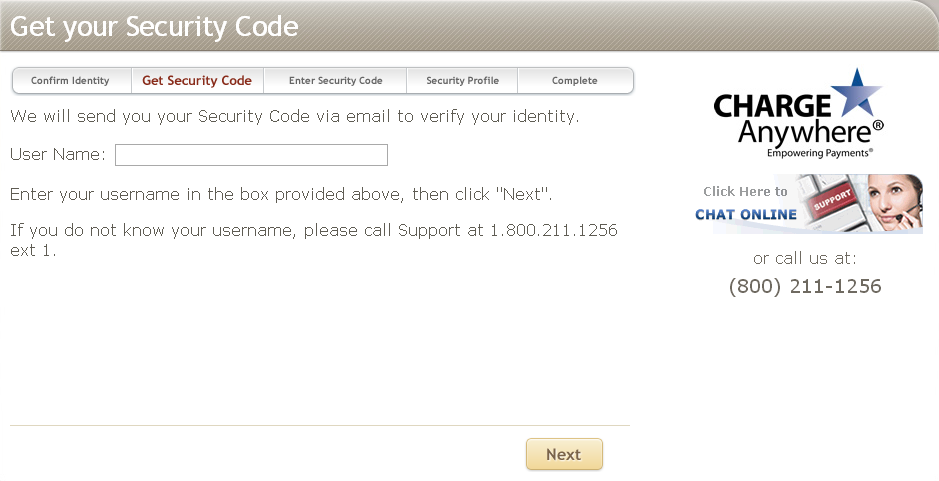Click the "or call us at:" text

tap(805, 259)
